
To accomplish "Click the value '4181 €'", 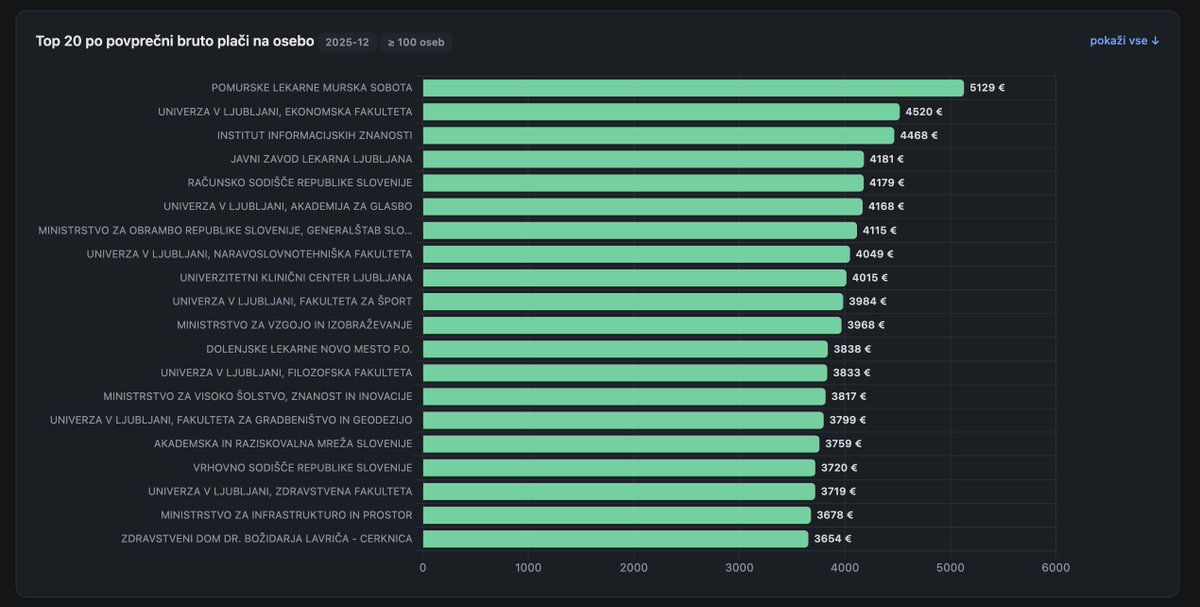I will pos(886,159).
